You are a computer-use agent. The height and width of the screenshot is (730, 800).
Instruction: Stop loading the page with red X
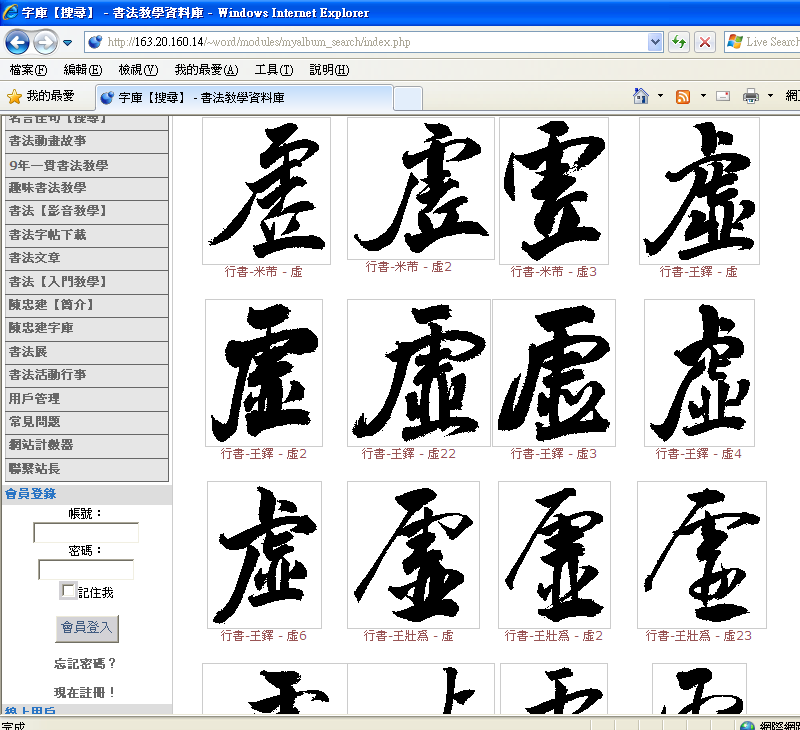point(705,42)
